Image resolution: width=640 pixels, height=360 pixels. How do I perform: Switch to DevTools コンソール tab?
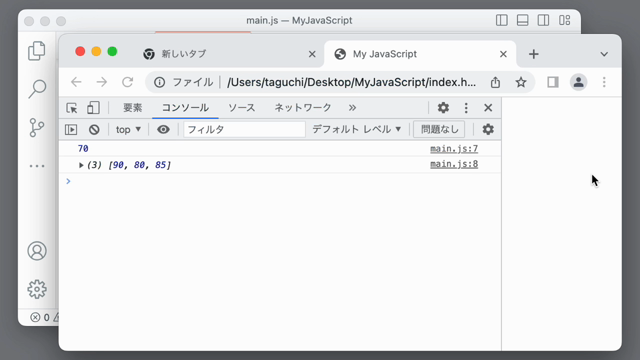coord(185,108)
